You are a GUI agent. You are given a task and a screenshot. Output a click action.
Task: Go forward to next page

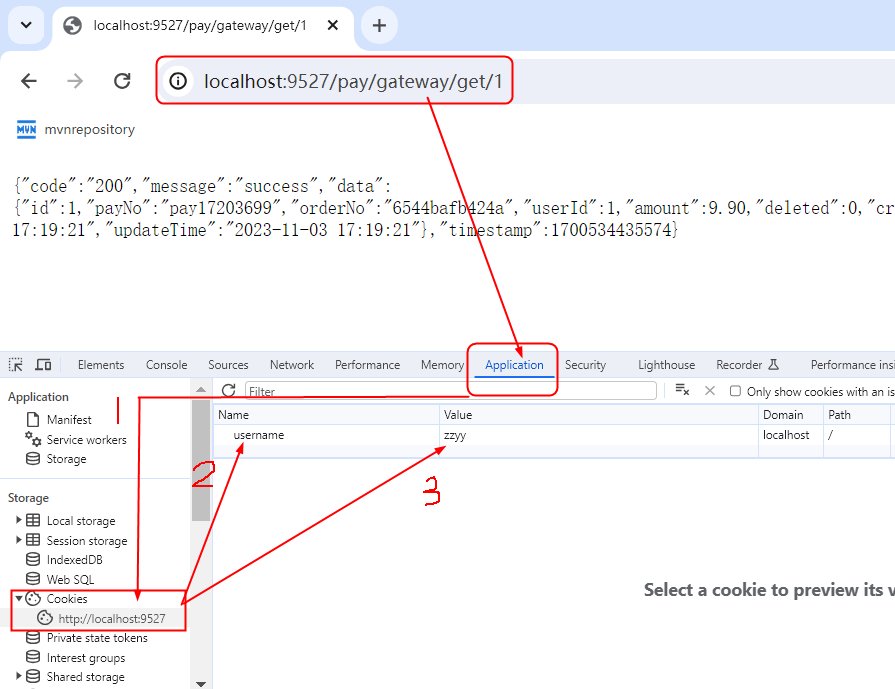pyautogui.click(x=75, y=81)
